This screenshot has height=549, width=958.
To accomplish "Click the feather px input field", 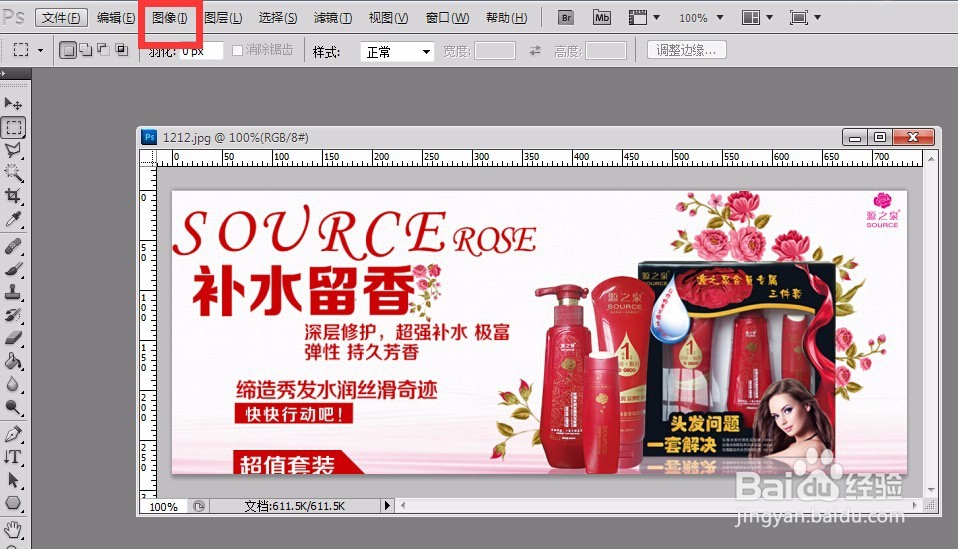I will tap(201, 51).
